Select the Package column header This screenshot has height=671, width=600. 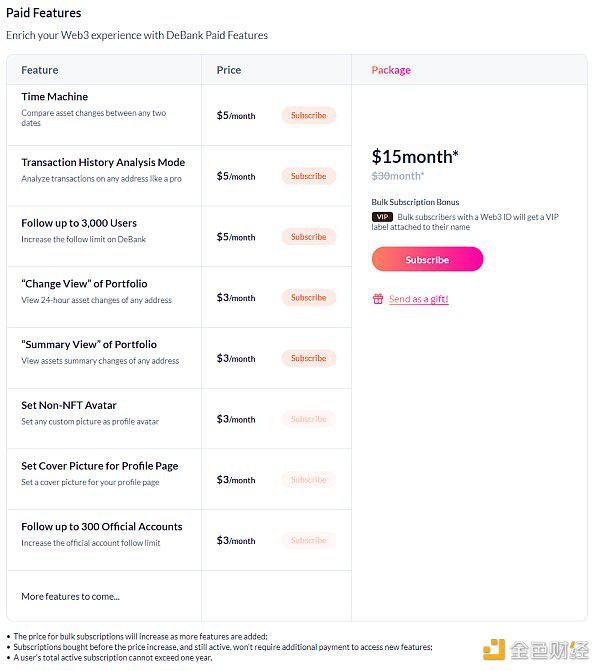pyautogui.click(x=391, y=70)
